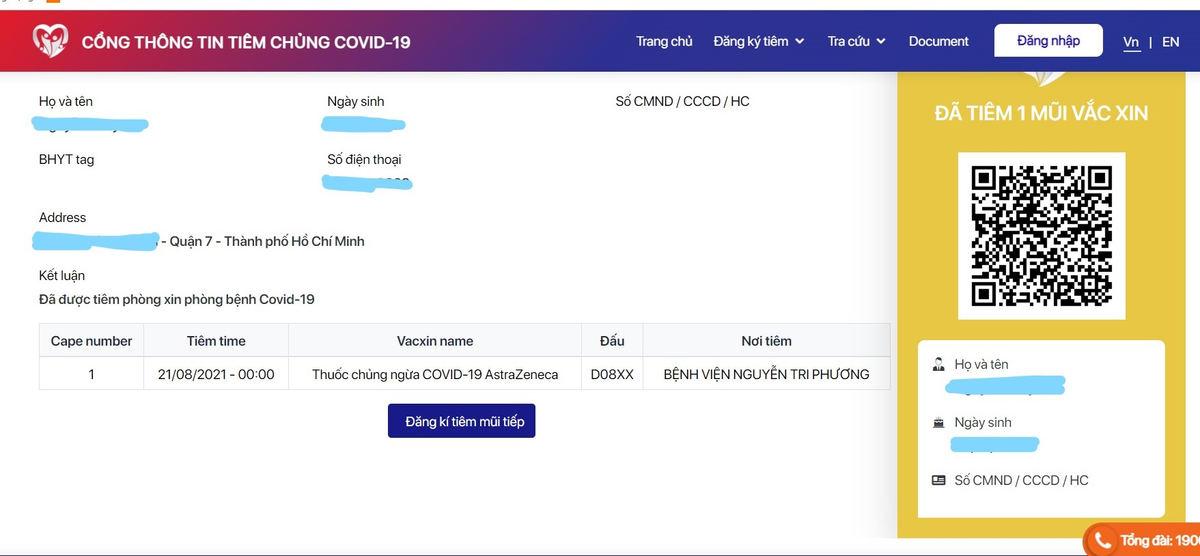Click the Tổng đài hotline button
This screenshot has height=556, width=1200.
tap(1150, 541)
